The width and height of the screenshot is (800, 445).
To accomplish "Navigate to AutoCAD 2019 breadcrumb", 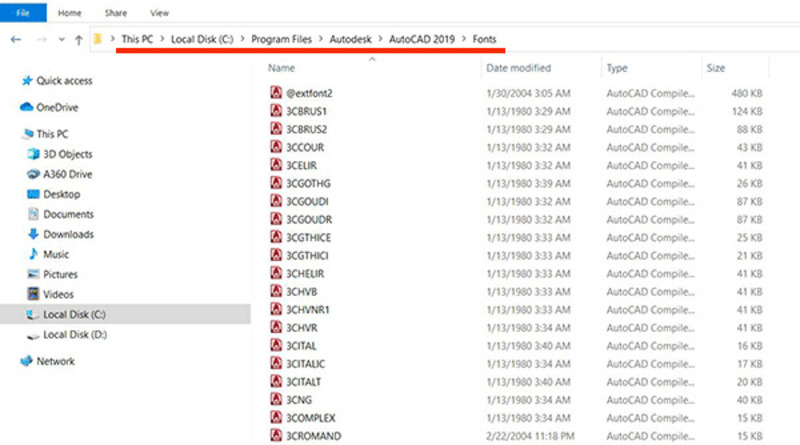I will pos(421,39).
